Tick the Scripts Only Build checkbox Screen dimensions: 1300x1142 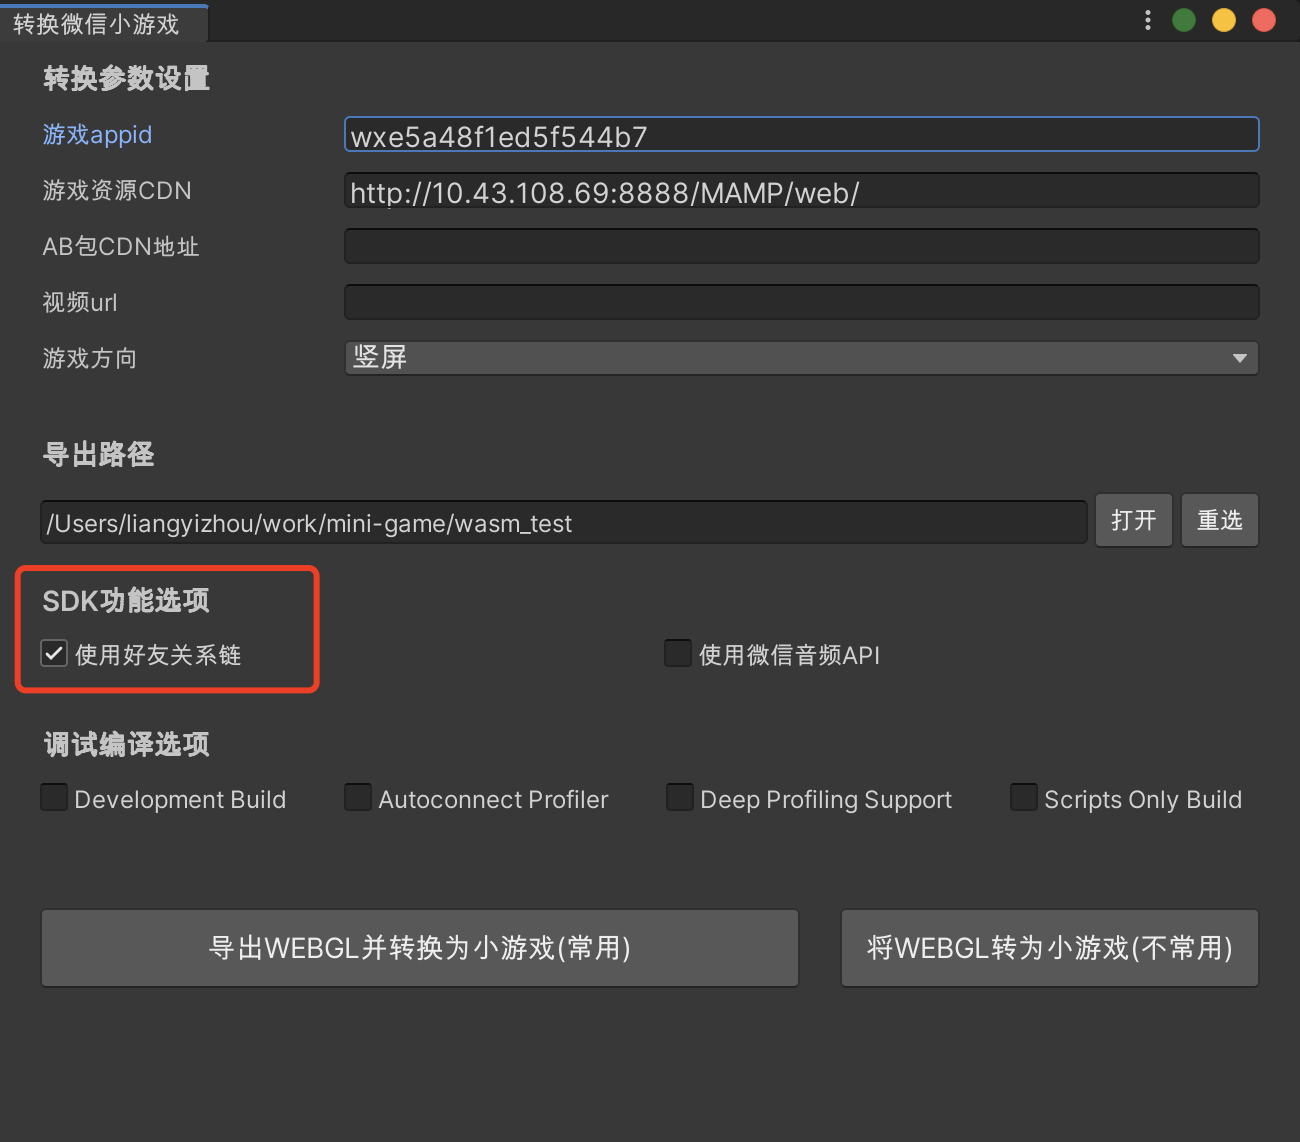pos(1024,798)
